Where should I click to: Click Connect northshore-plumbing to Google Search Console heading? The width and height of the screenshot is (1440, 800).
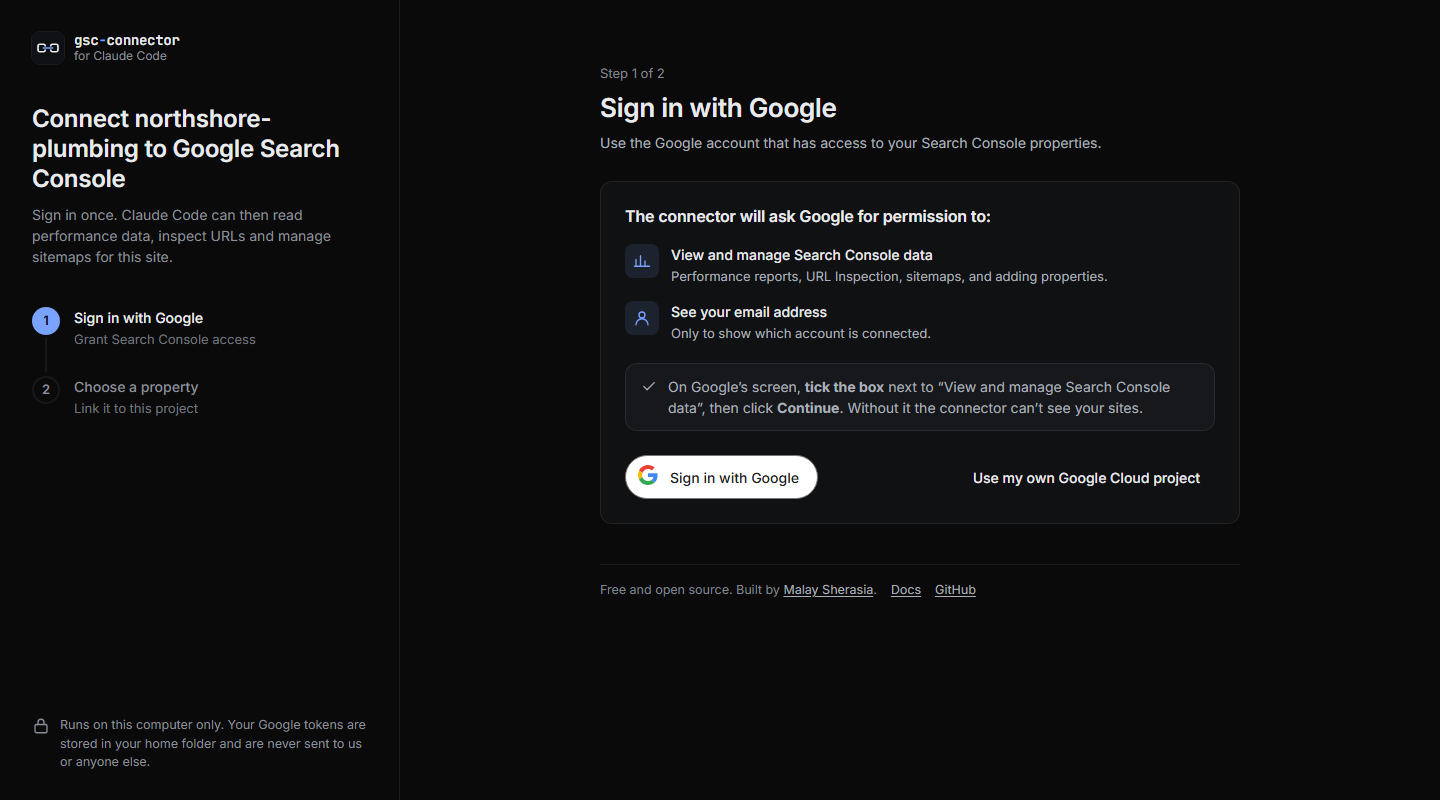[x=186, y=148]
